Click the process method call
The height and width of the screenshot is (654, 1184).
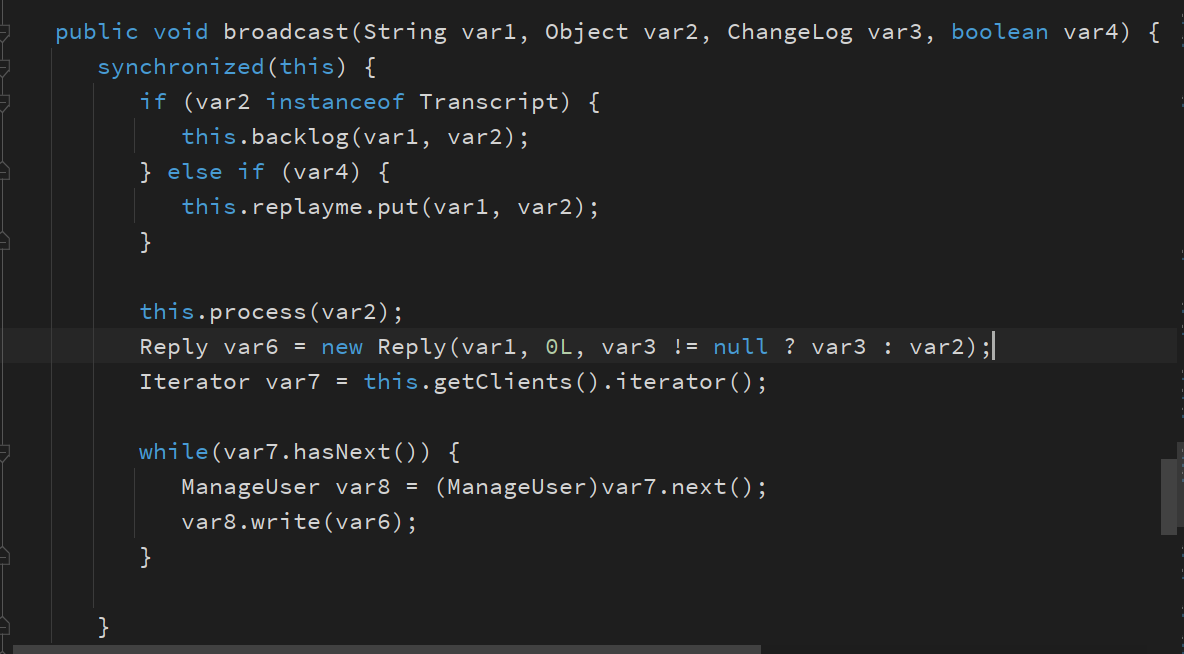tap(257, 312)
